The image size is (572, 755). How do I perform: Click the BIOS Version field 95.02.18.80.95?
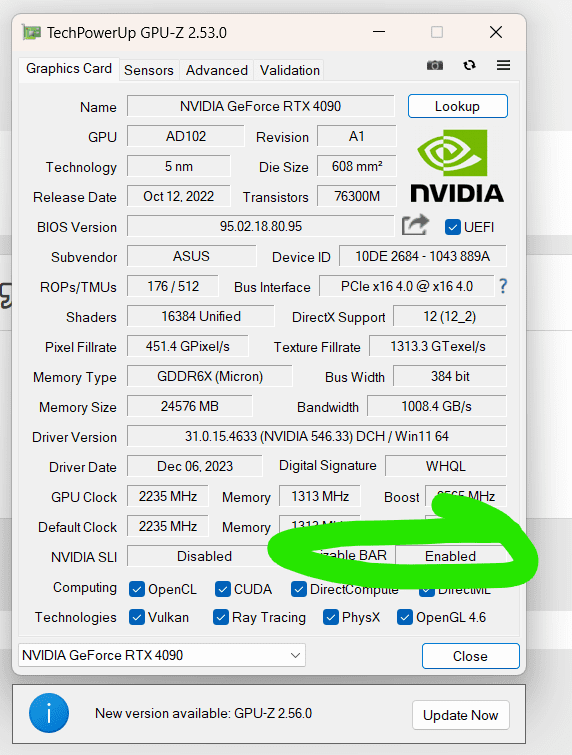260,226
